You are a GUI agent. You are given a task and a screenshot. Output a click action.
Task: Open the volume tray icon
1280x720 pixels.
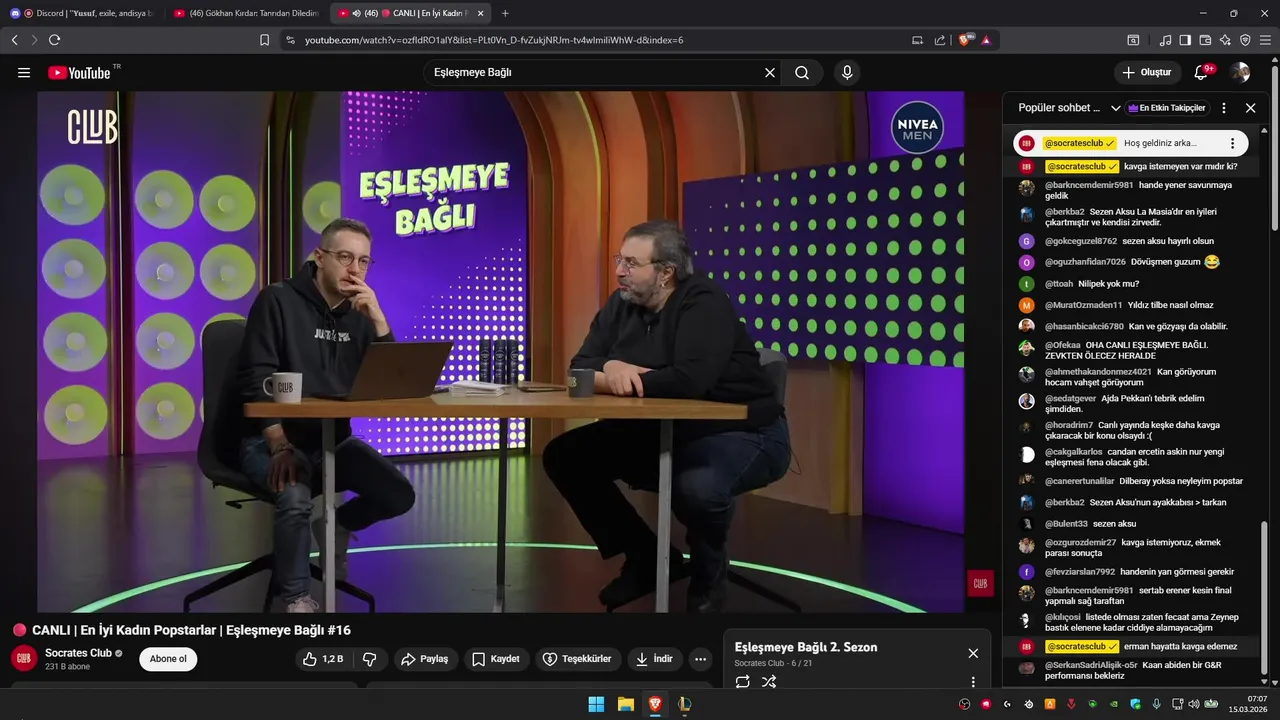pyautogui.click(x=1193, y=704)
